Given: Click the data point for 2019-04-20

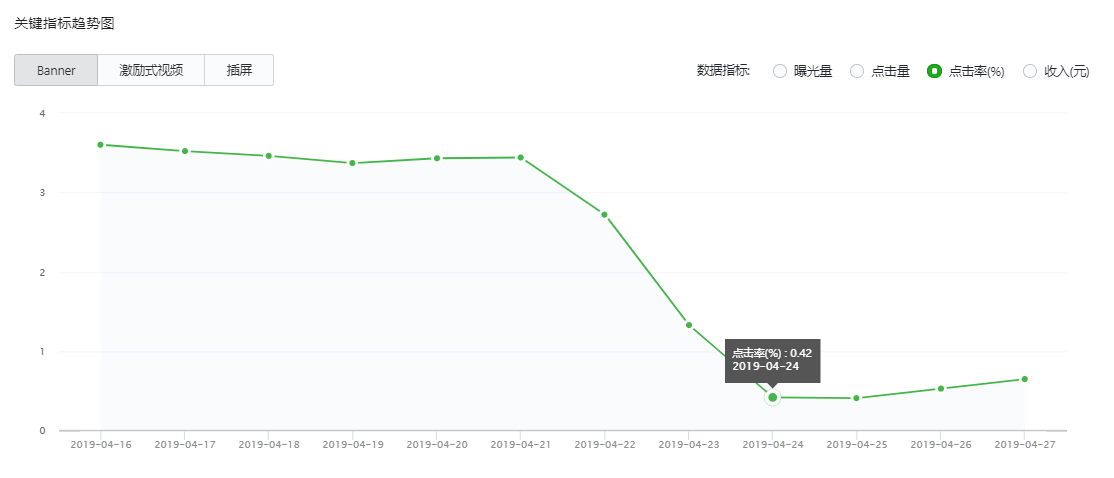Looking at the screenshot, I should (437, 158).
